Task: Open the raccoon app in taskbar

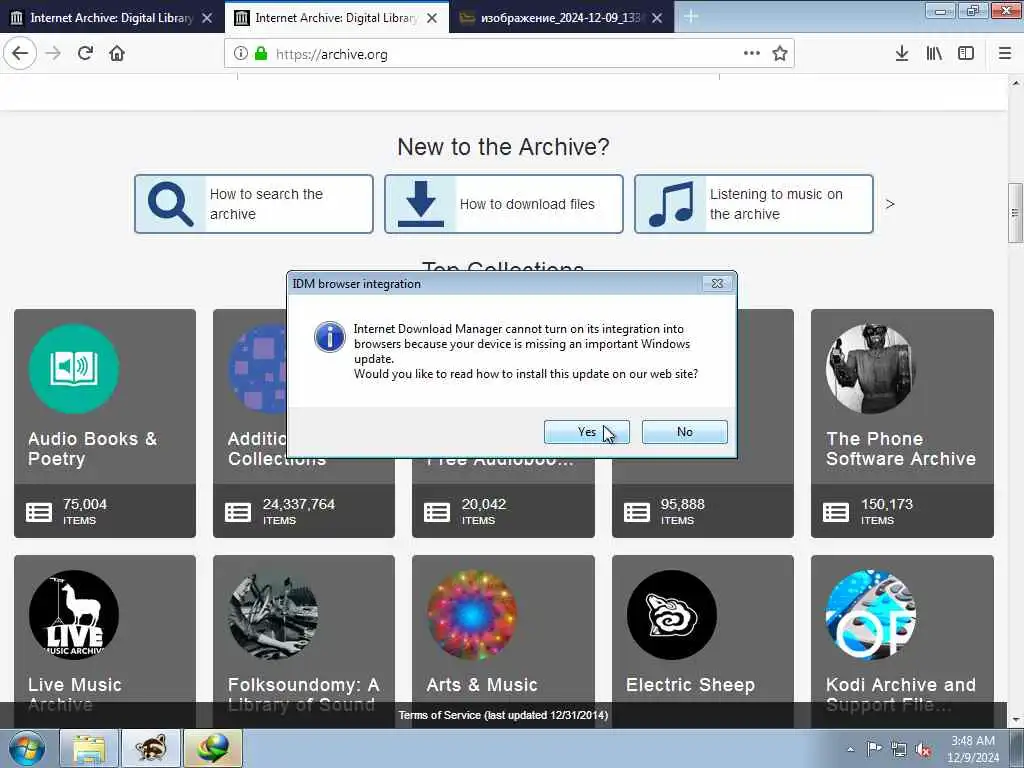Action: click(151, 748)
